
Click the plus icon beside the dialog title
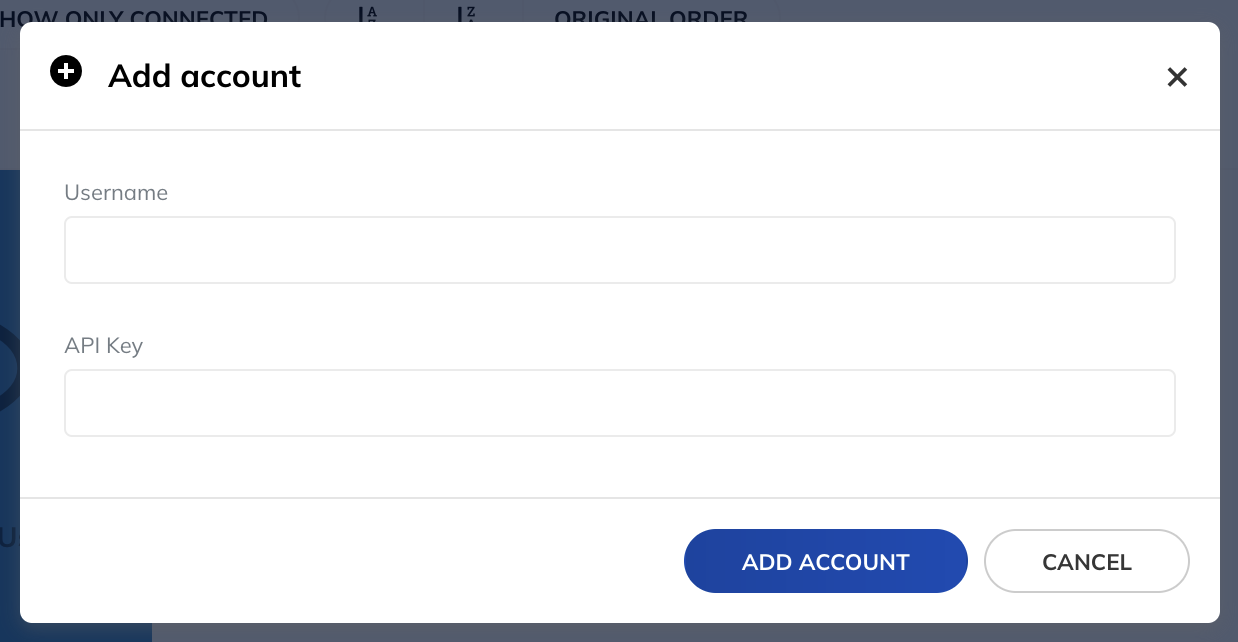point(66,71)
